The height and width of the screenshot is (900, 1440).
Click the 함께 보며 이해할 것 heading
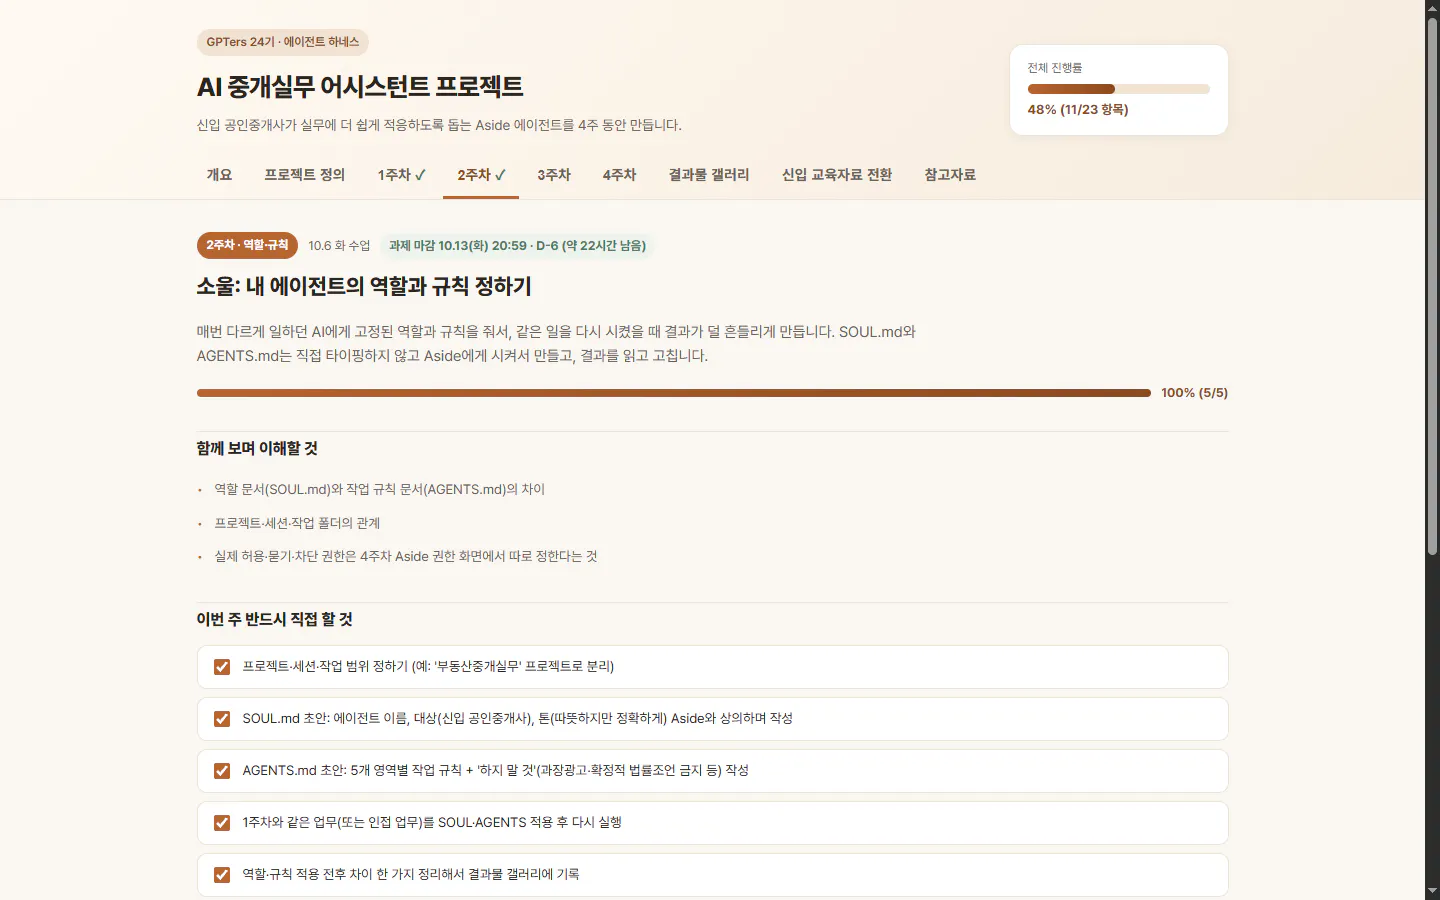click(x=257, y=449)
